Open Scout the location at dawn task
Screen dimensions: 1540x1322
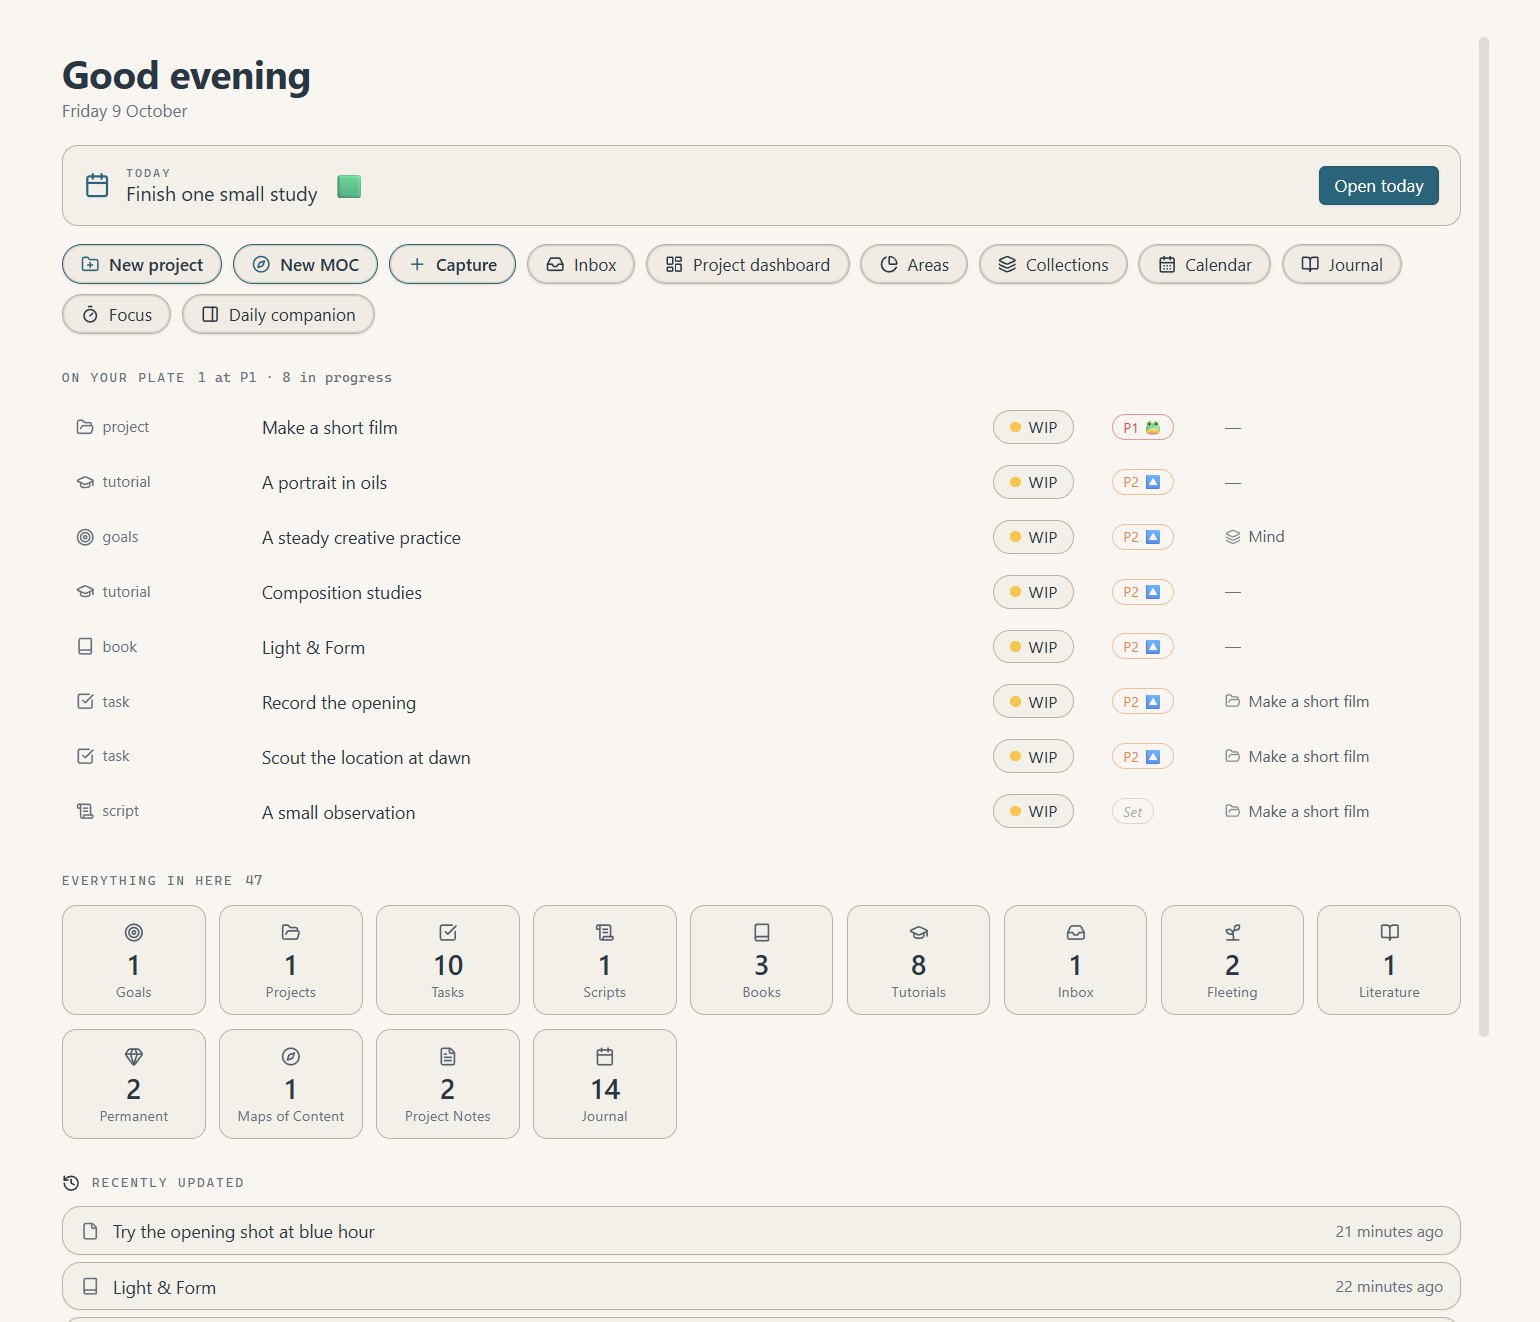[x=366, y=758]
